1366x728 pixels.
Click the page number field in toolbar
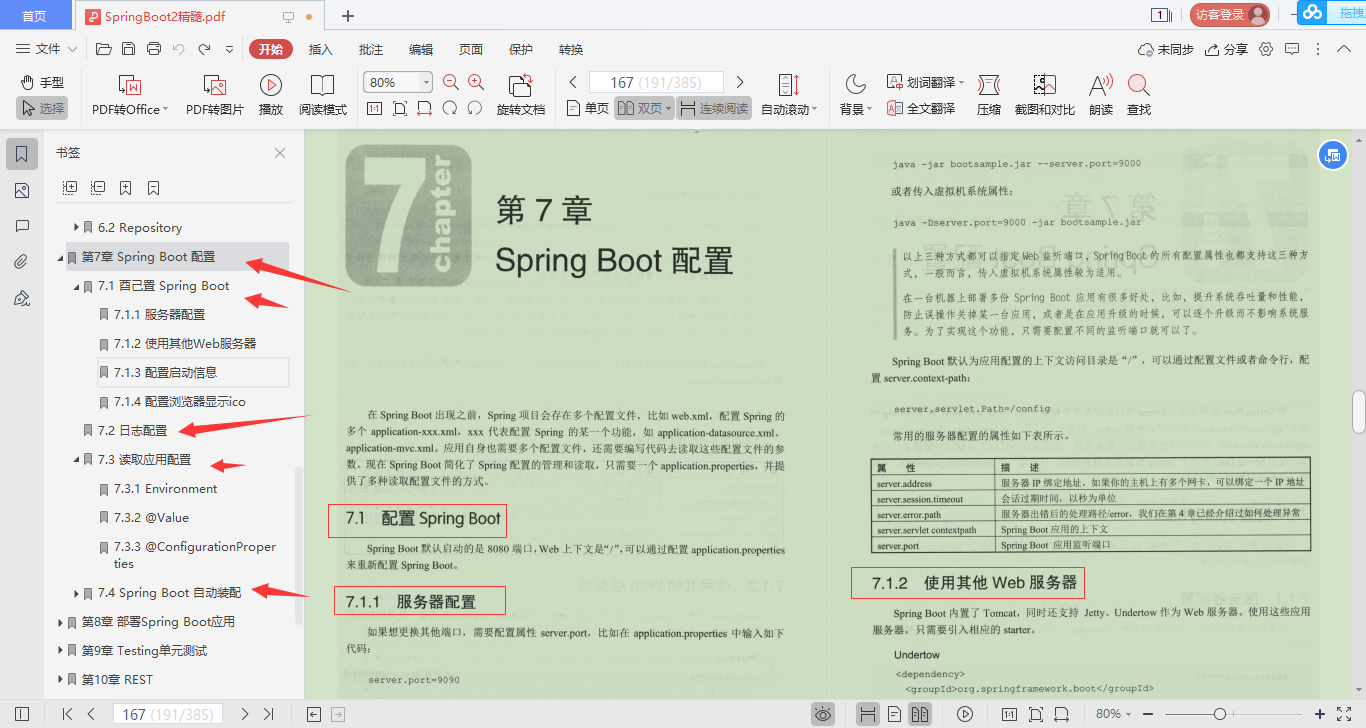(656, 82)
